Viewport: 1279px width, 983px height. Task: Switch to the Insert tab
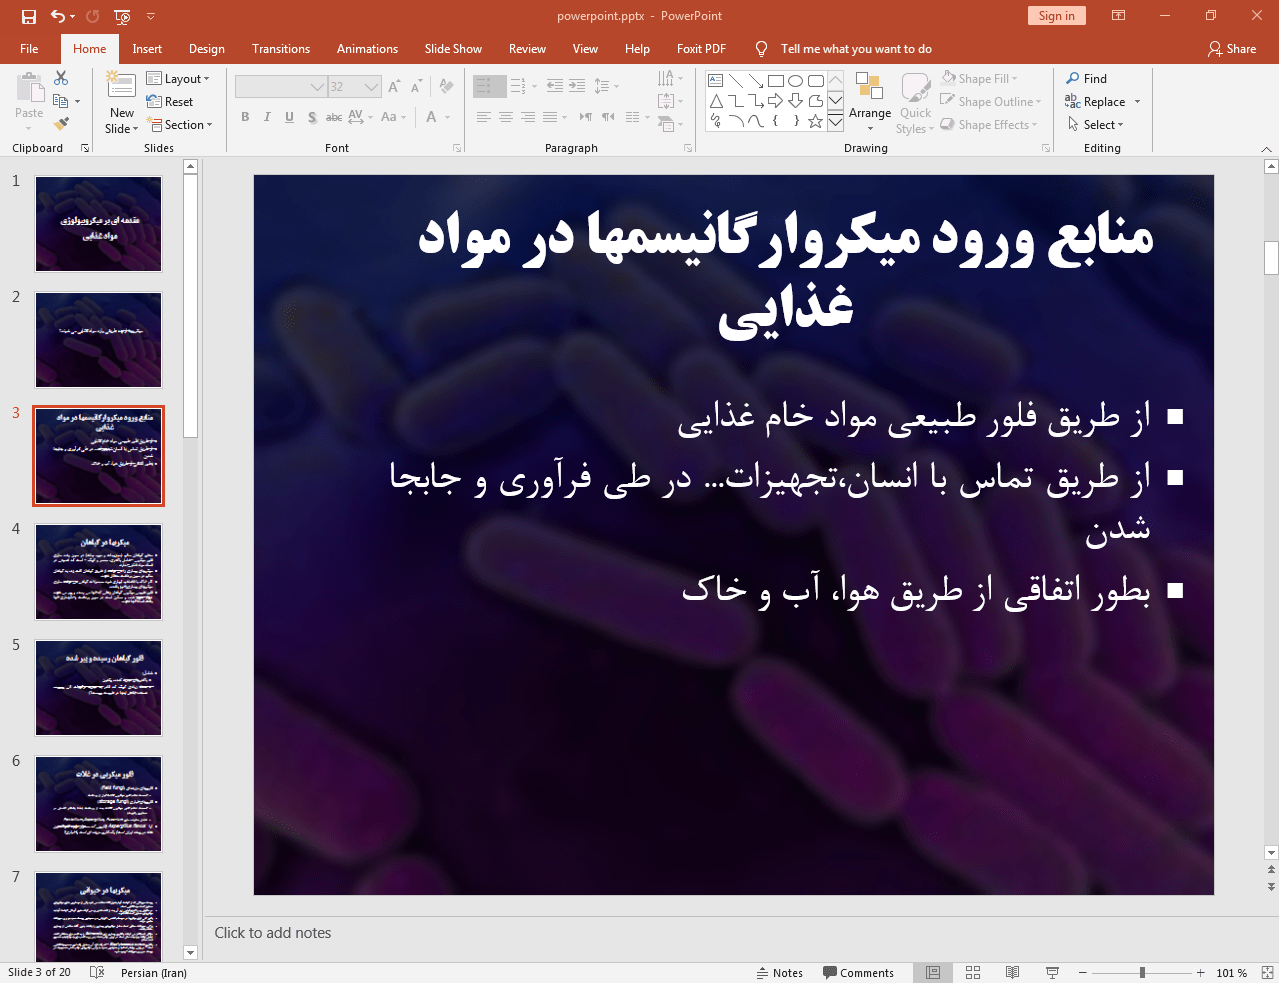pyautogui.click(x=147, y=48)
